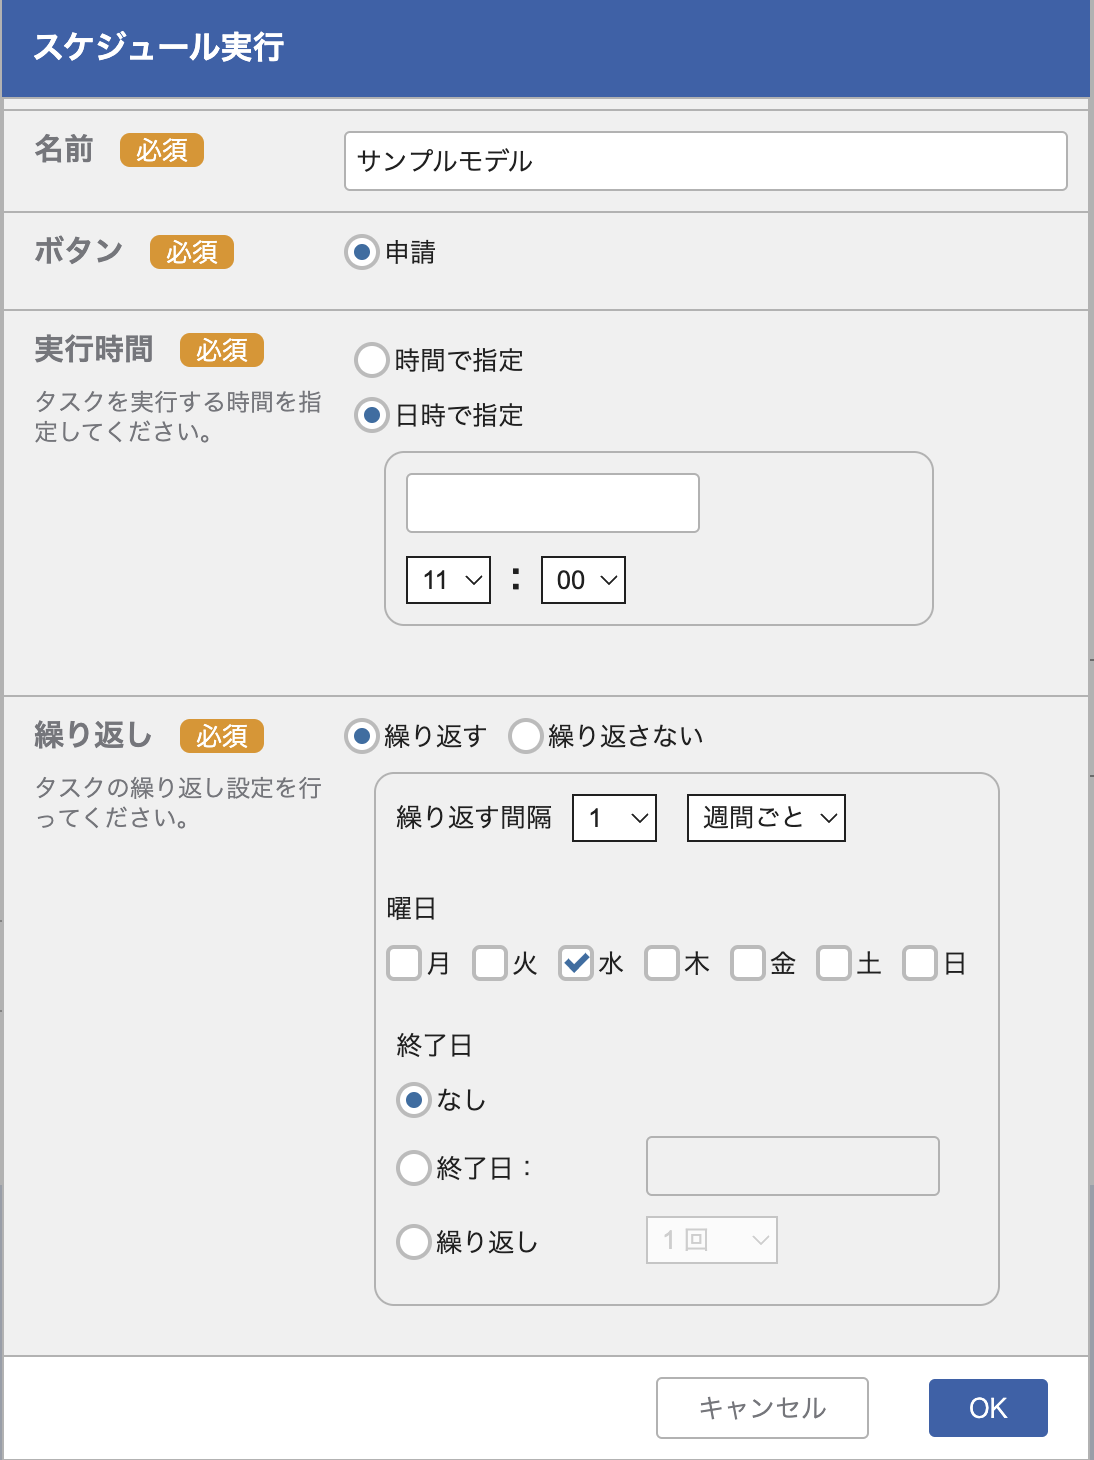
Task: Open the repeat interval dropdown showing 1
Action: 613,817
